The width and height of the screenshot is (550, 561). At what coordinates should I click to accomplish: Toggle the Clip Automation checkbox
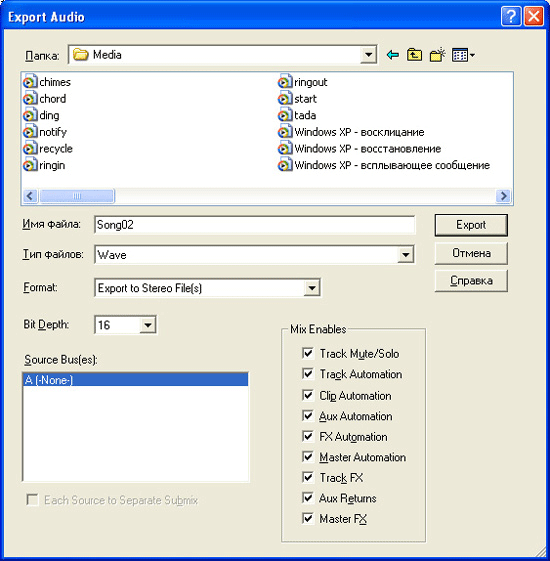308,395
